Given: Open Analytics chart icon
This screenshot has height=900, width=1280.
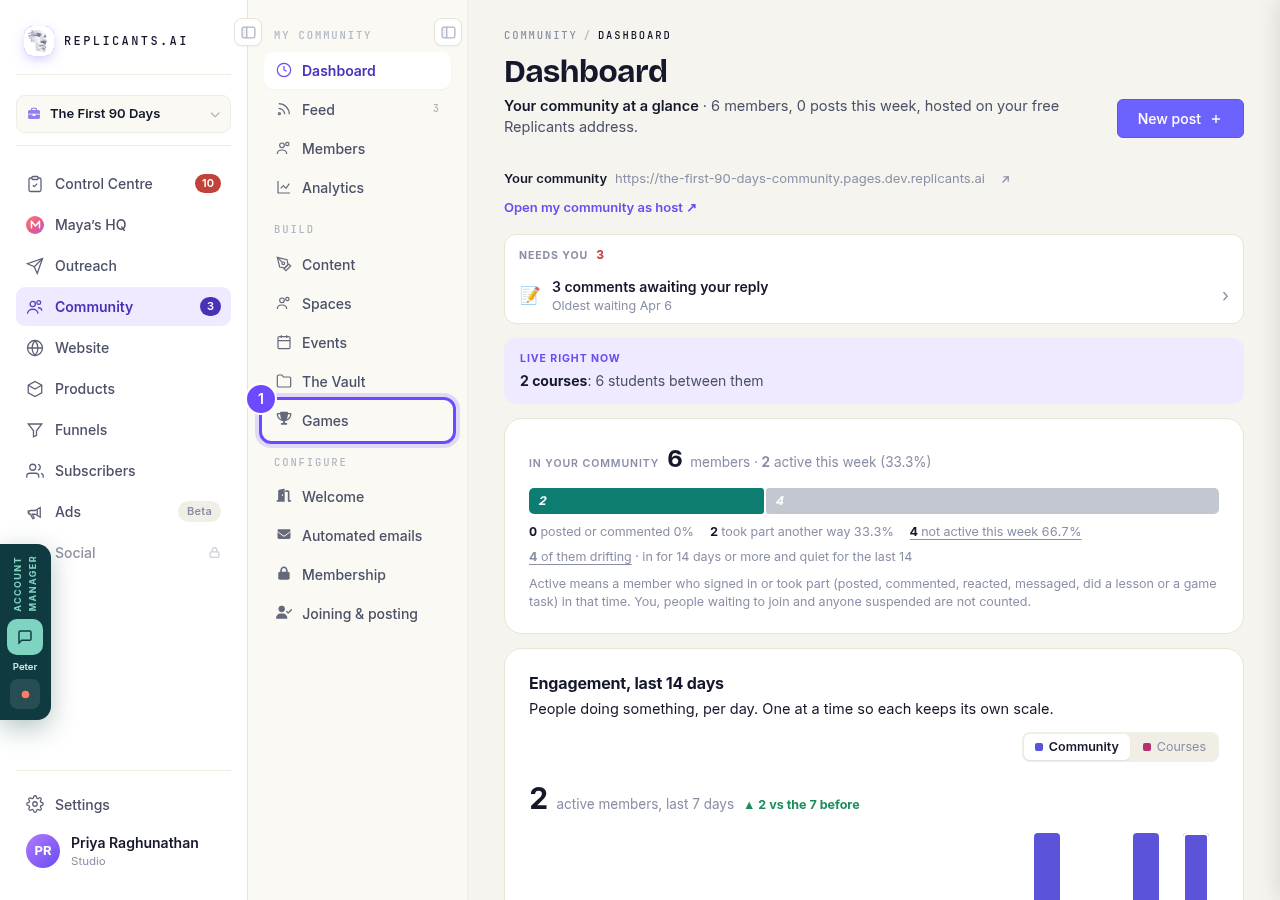Looking at the screenshot, I should [284, 188].
